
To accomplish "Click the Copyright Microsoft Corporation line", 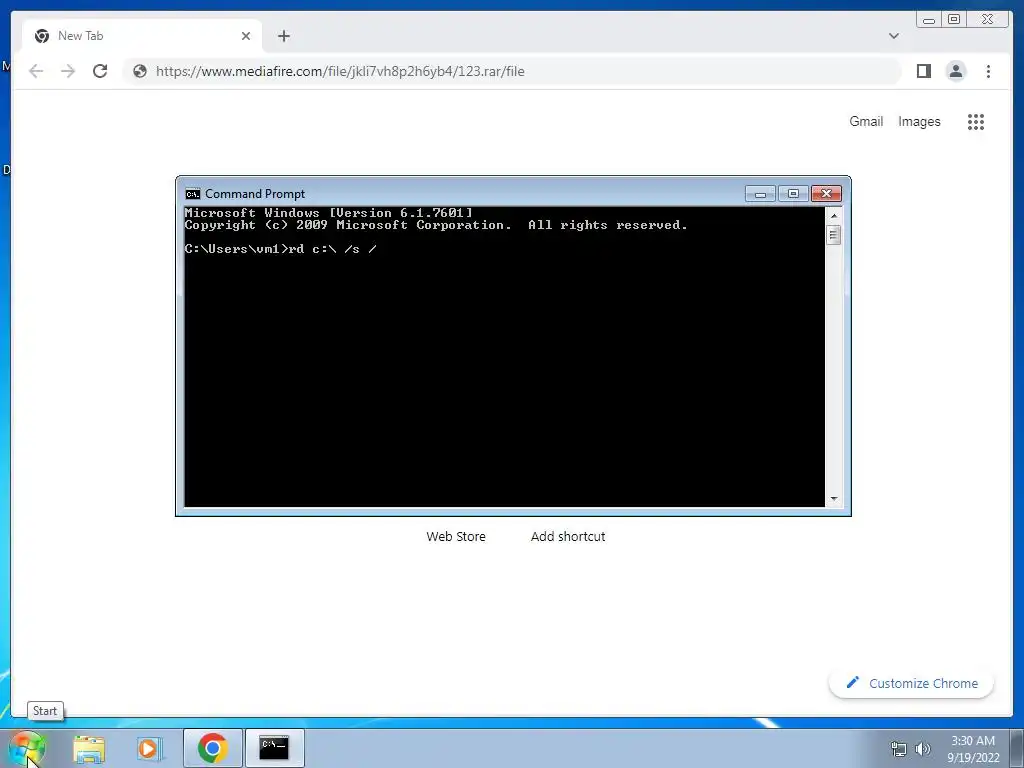I will pyautogui.click(x=436, y=225).
